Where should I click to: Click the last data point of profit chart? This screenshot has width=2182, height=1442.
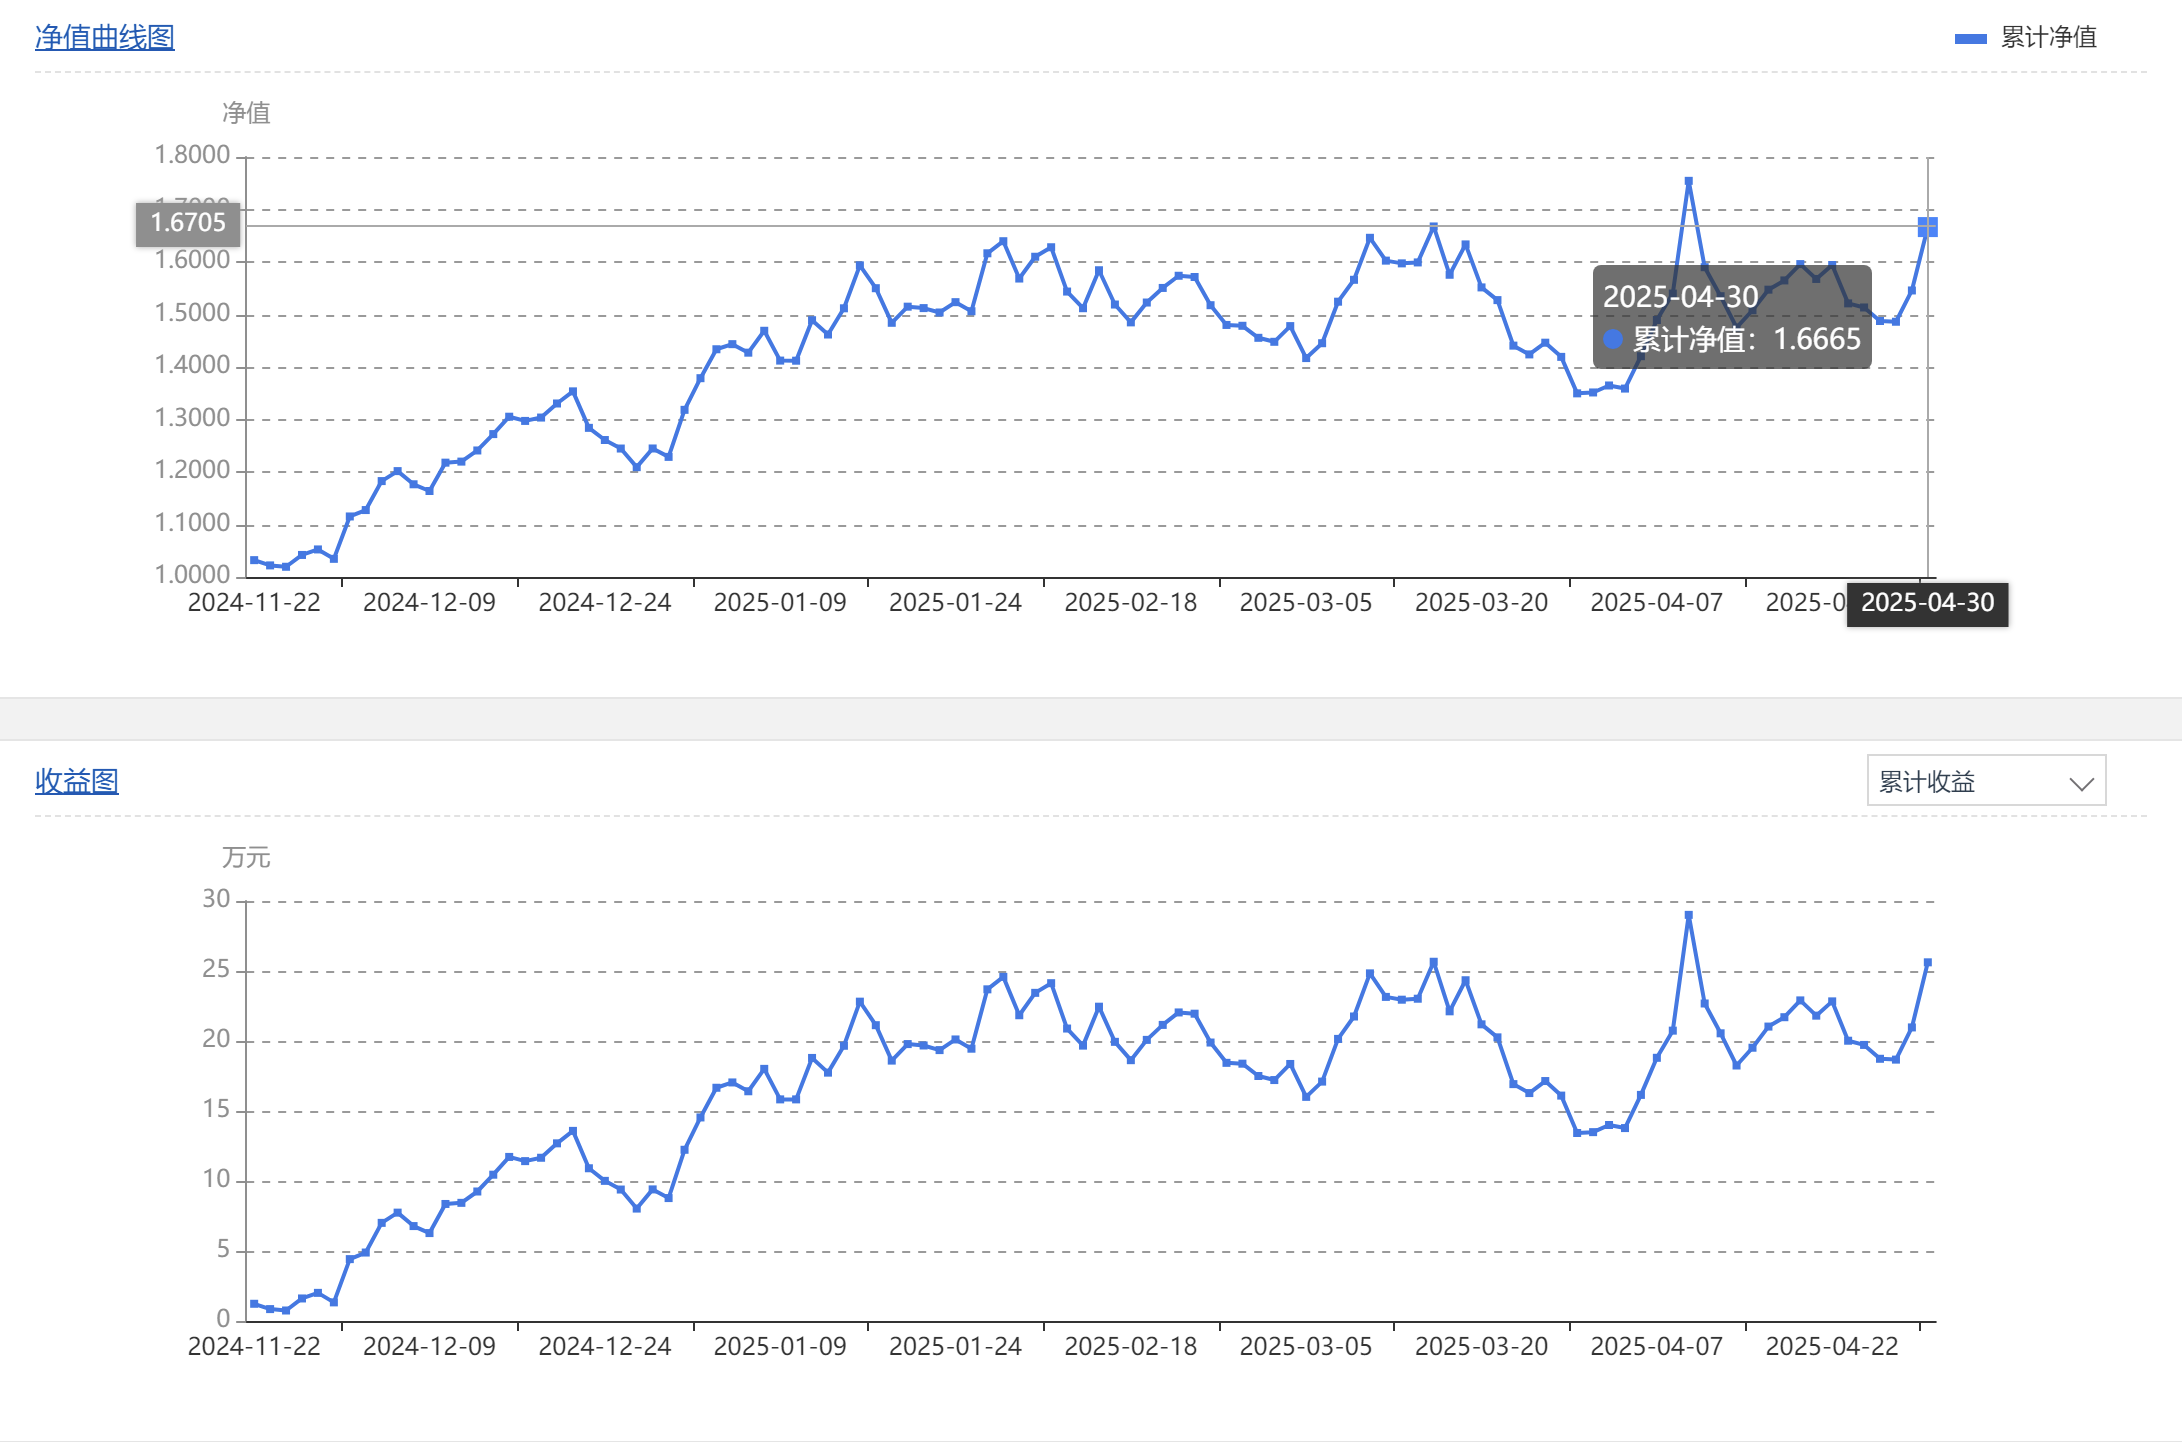pyautogui.click(x=1927, y=963)
